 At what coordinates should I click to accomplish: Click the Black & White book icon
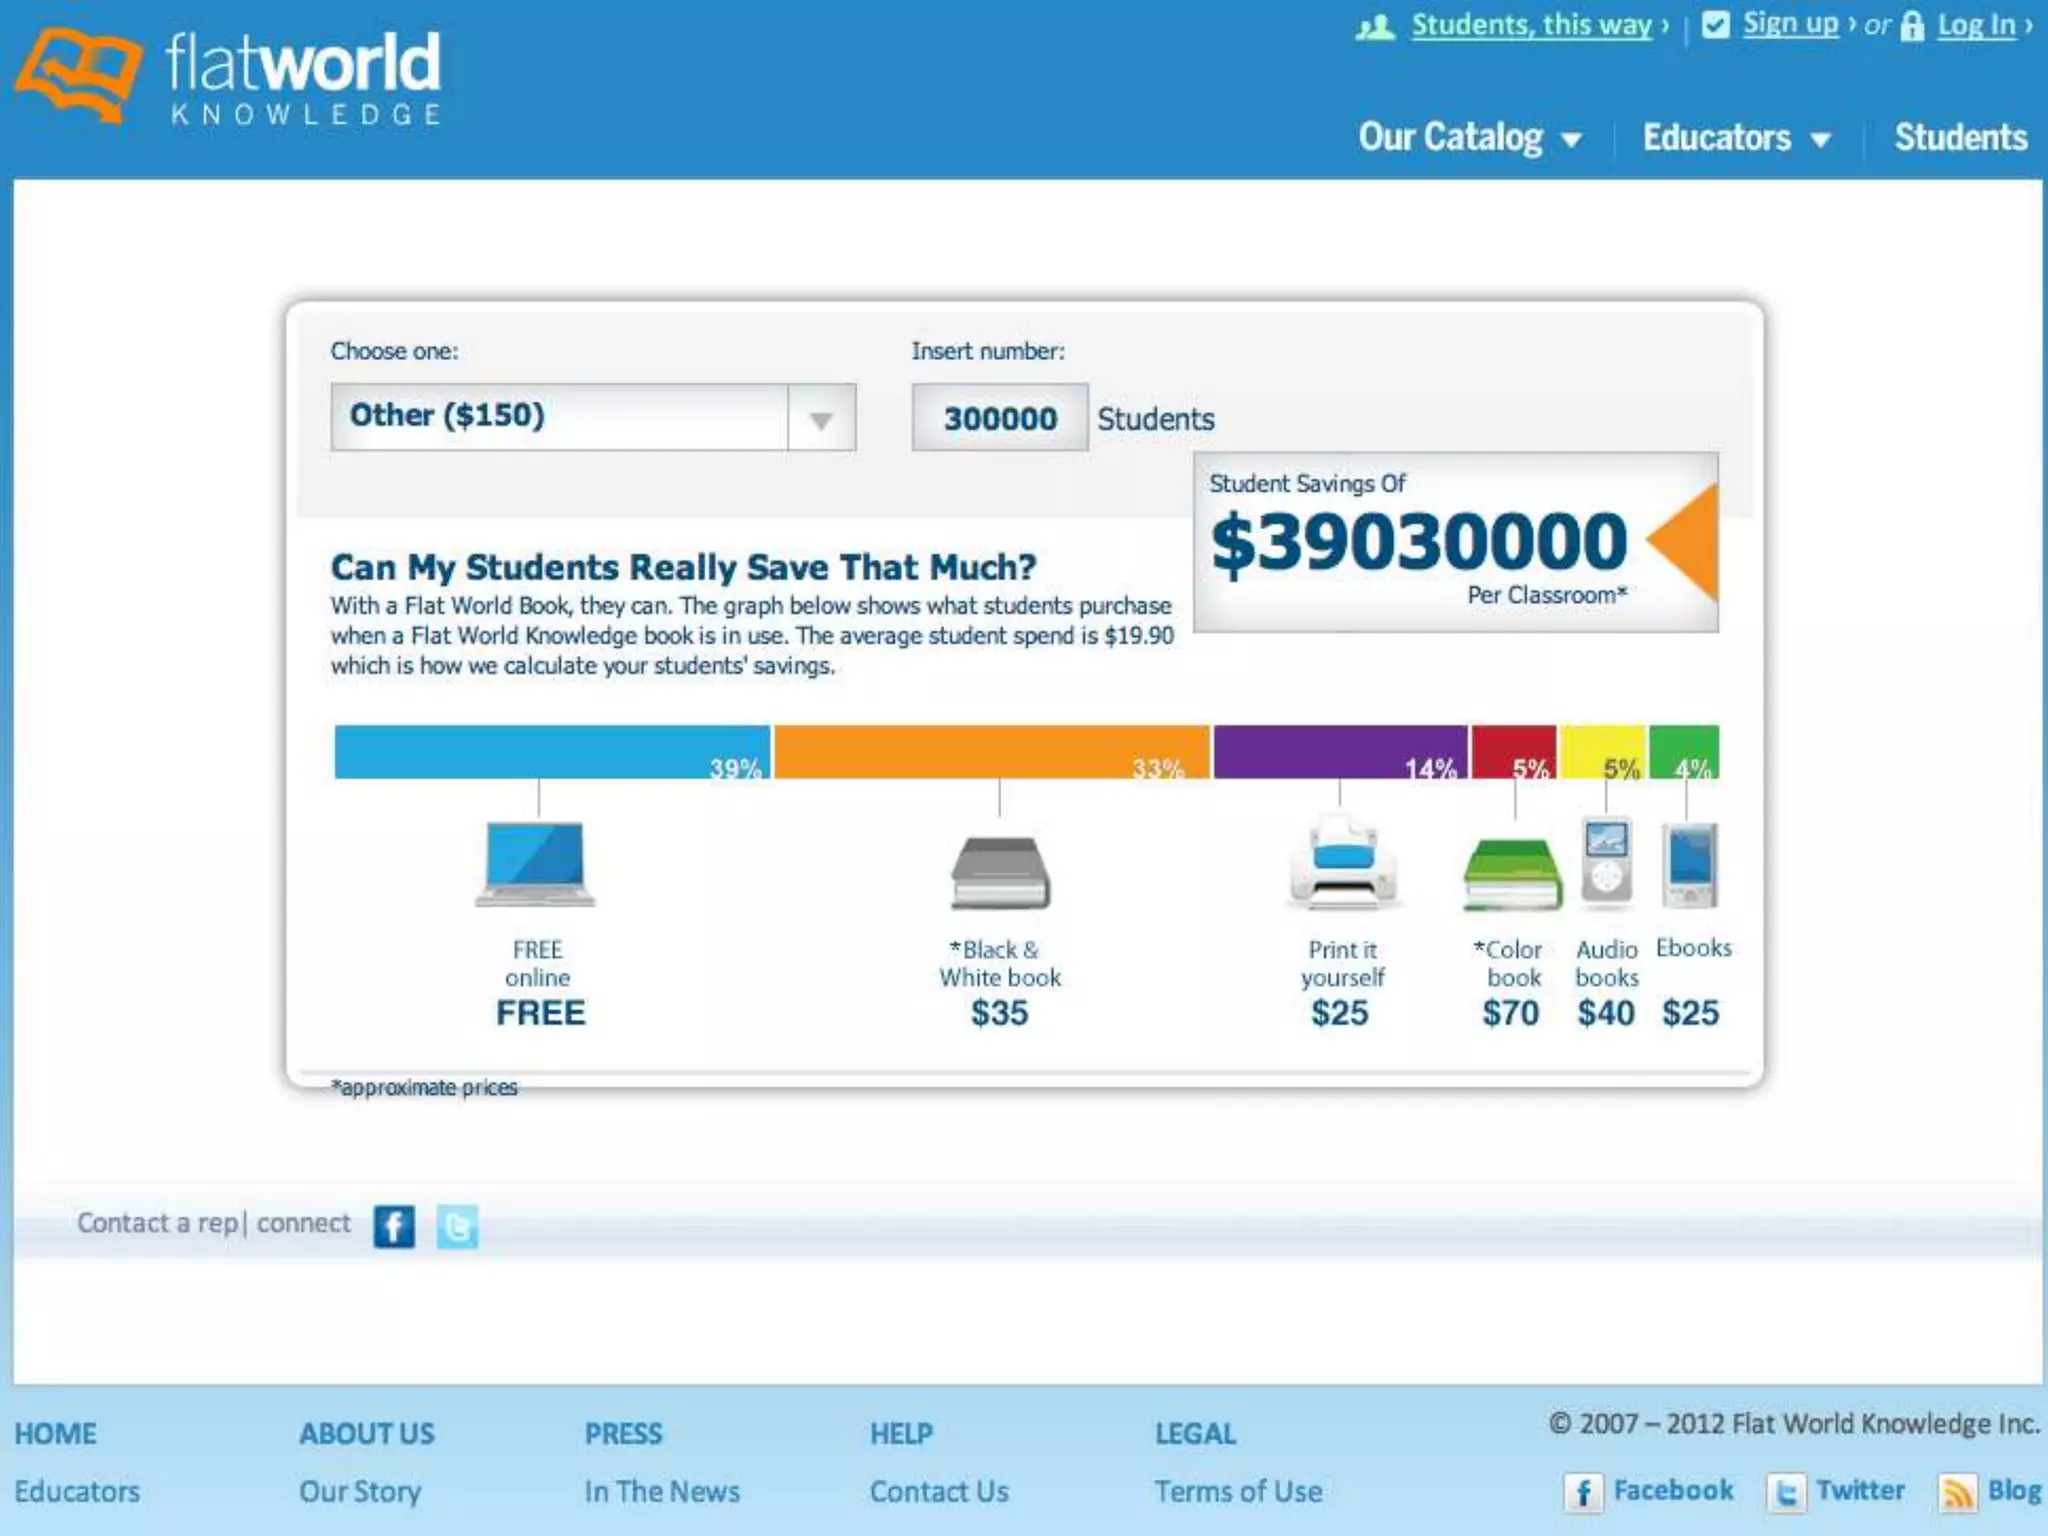(x=1000, y=873)
